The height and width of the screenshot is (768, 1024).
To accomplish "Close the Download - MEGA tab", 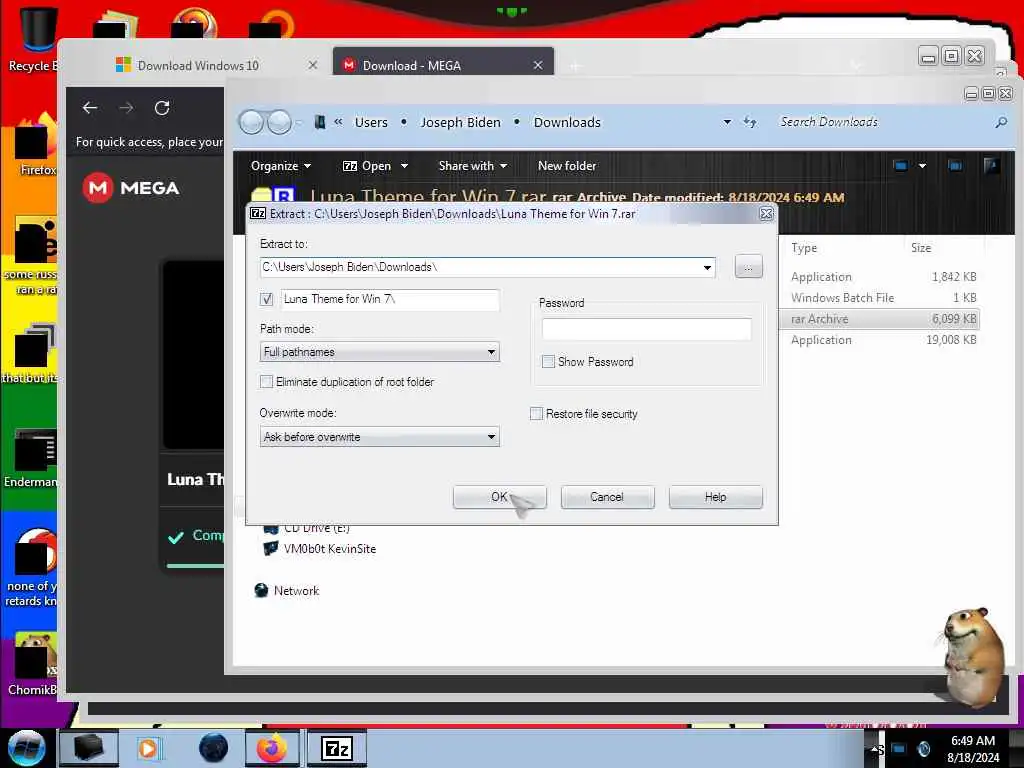I will [537, 65].
